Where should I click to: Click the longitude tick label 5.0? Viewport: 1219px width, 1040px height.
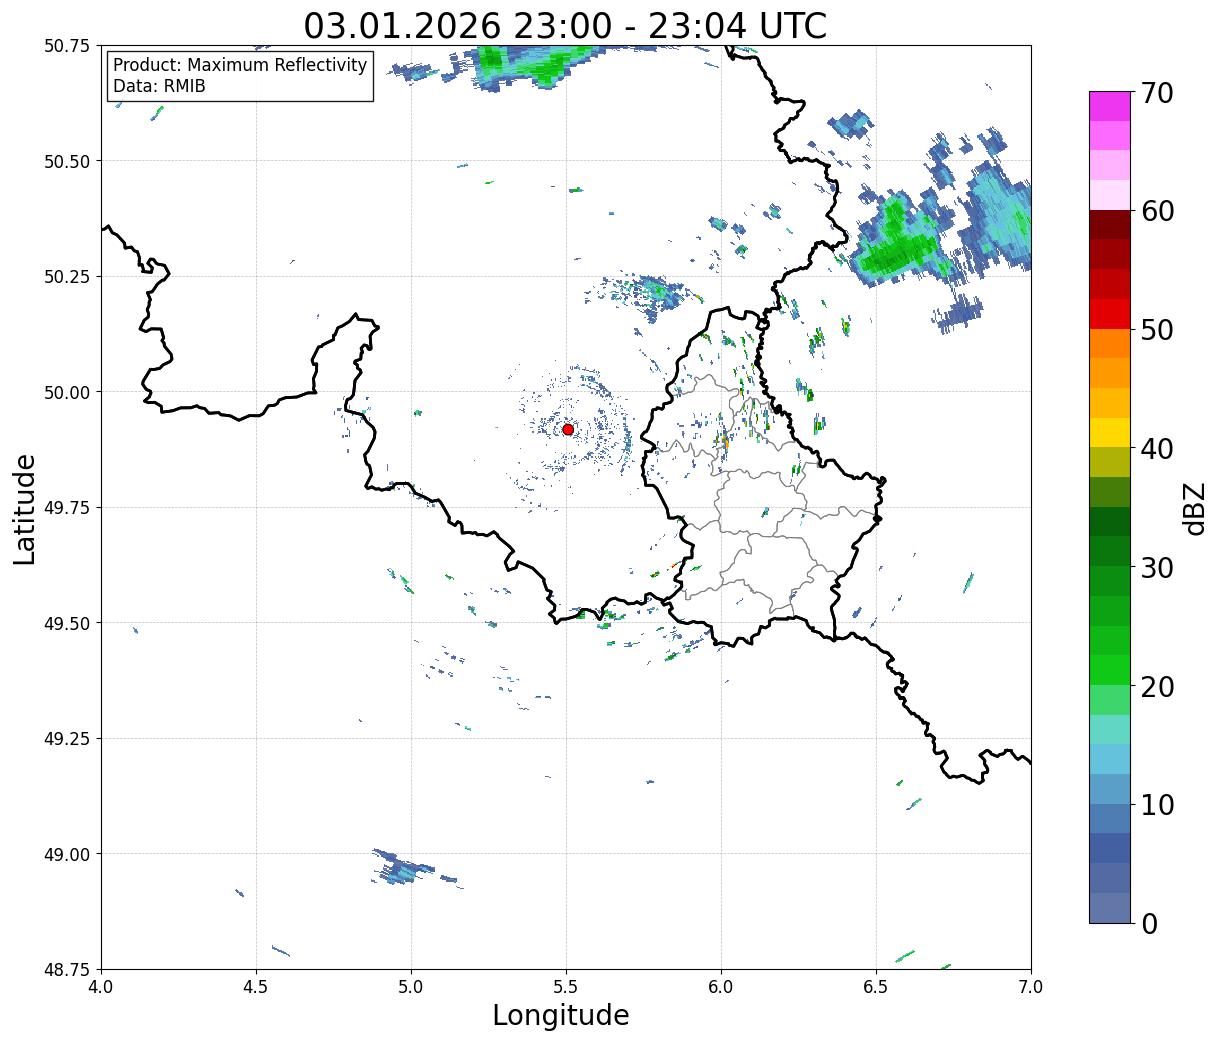pos(411,987)
